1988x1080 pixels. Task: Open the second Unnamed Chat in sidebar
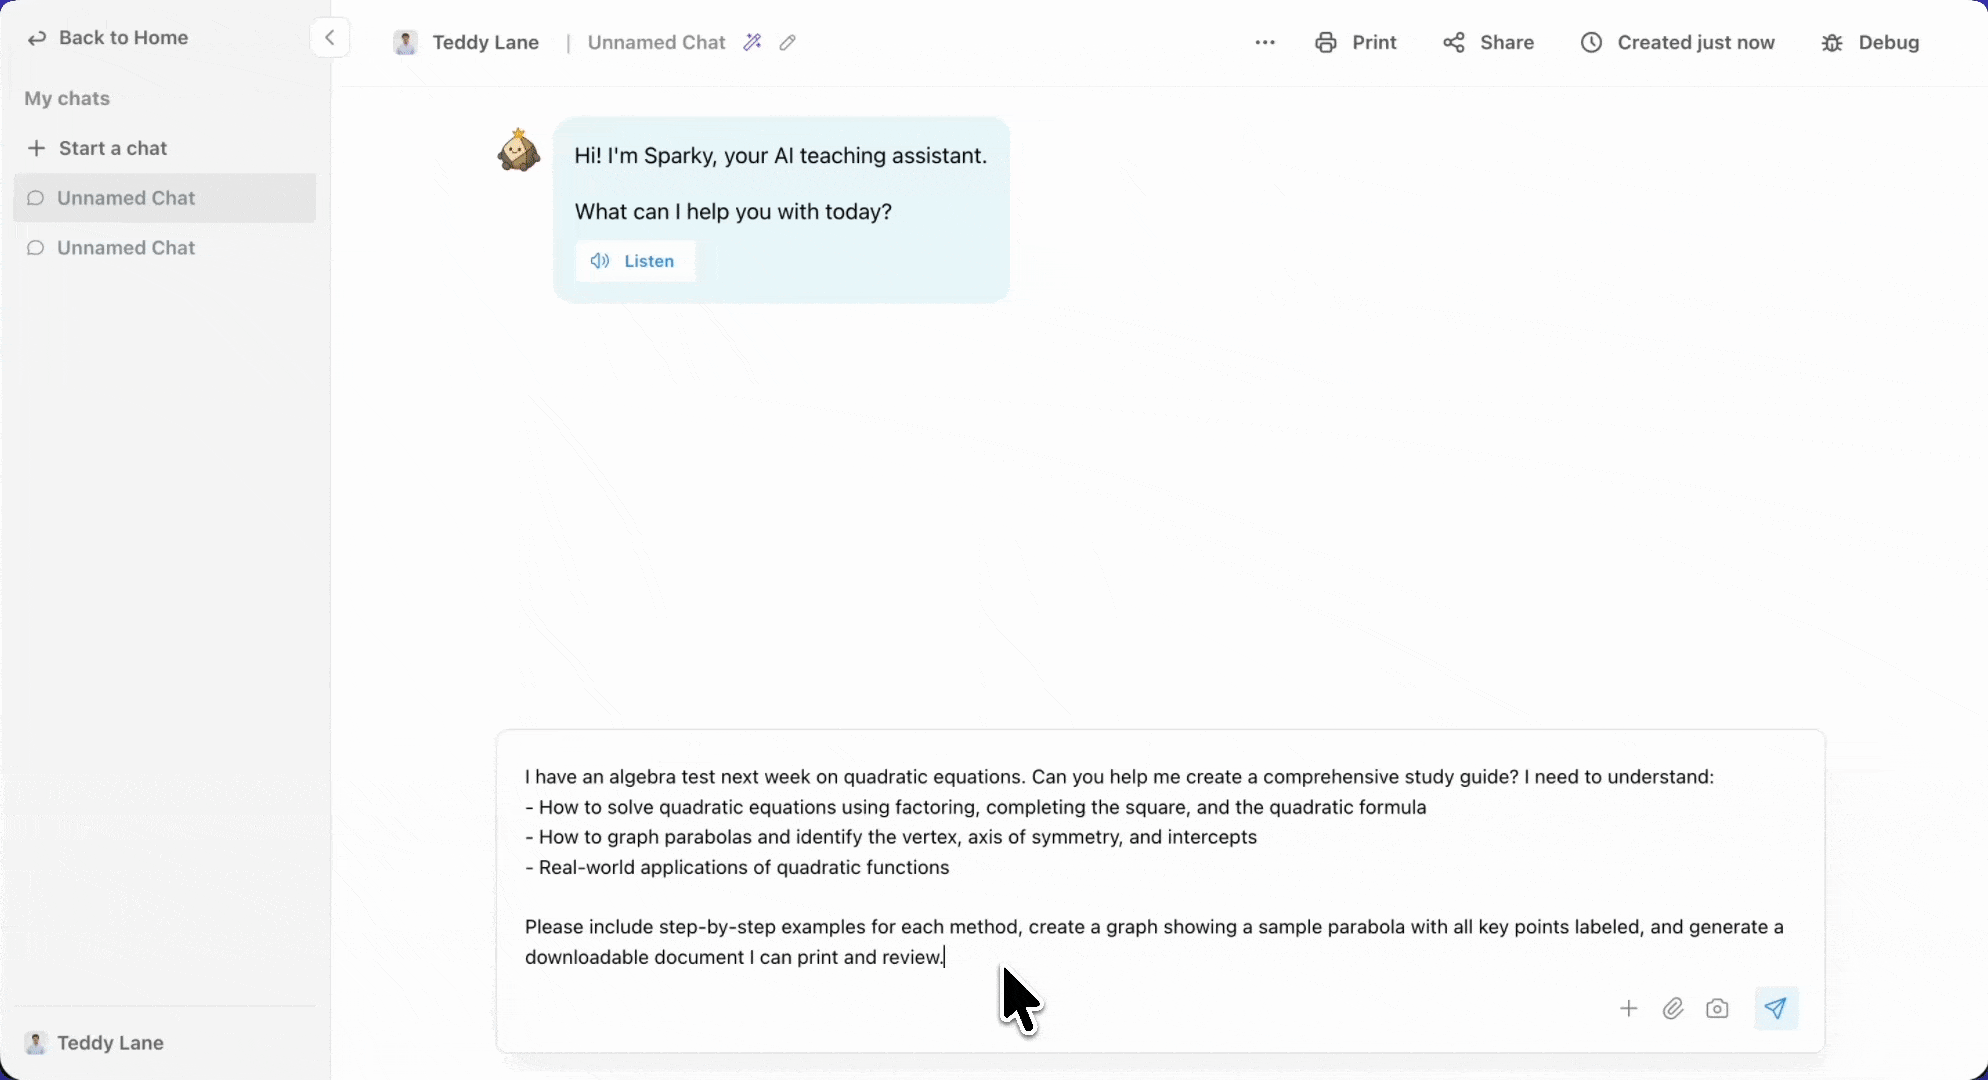165,248
